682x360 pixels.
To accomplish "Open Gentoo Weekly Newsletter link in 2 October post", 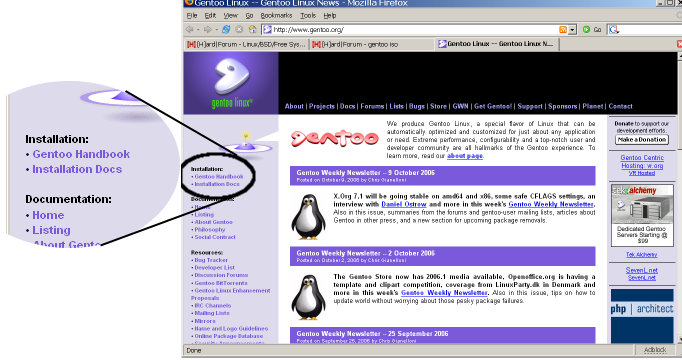I will coord(444,293).
